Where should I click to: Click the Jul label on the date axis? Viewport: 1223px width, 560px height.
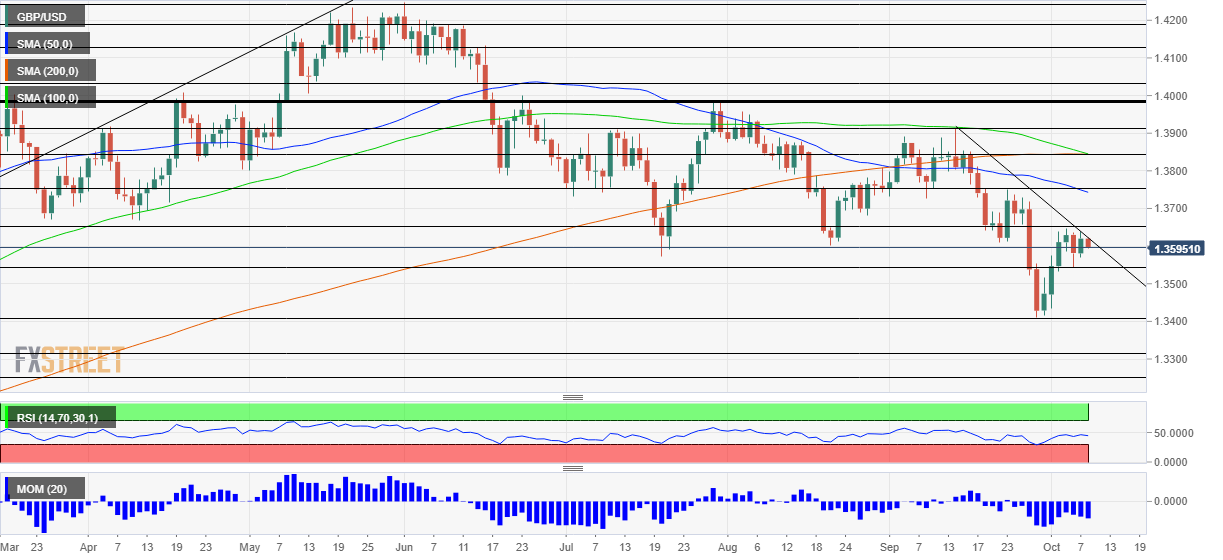tap(565, 548)
